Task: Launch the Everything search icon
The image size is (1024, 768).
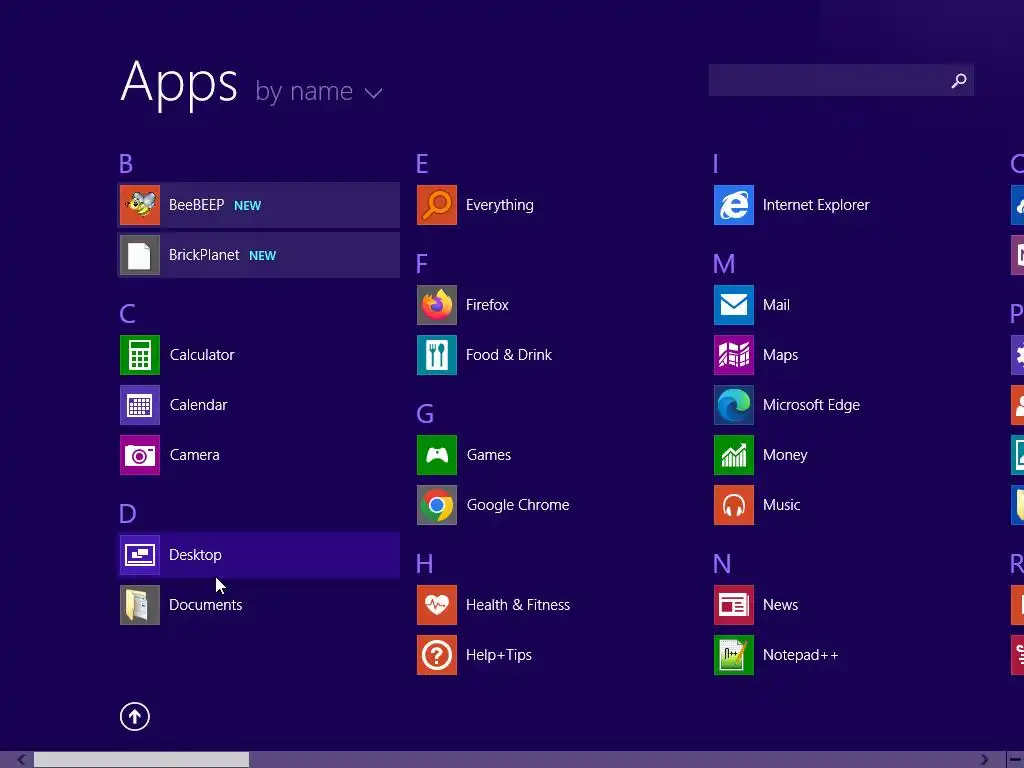Action: [437, 205]
